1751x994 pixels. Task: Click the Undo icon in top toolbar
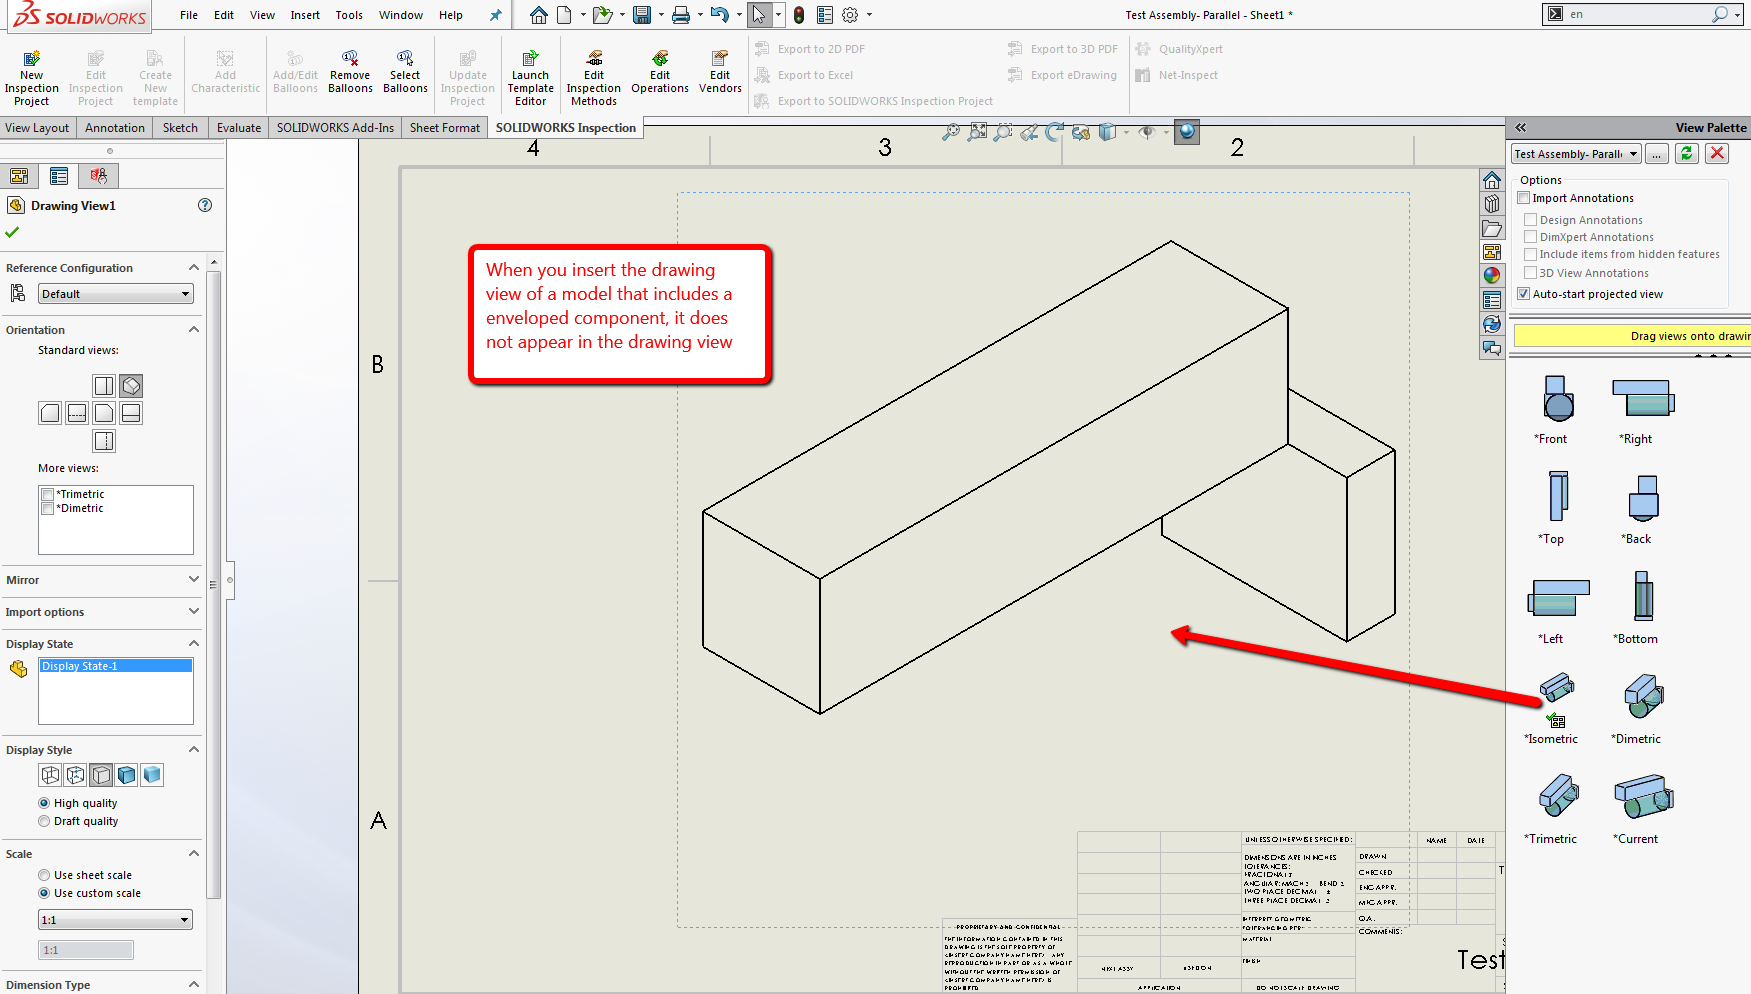(719, 15)
